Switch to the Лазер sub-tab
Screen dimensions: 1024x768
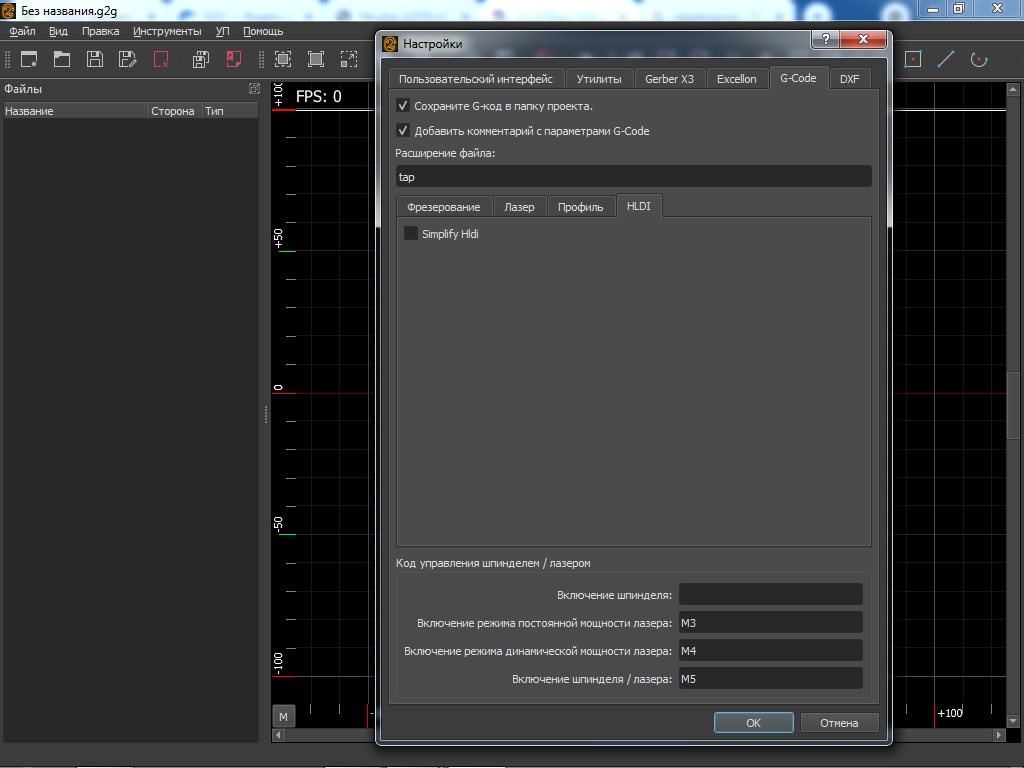pyautogui.click(x=519, y=206)
